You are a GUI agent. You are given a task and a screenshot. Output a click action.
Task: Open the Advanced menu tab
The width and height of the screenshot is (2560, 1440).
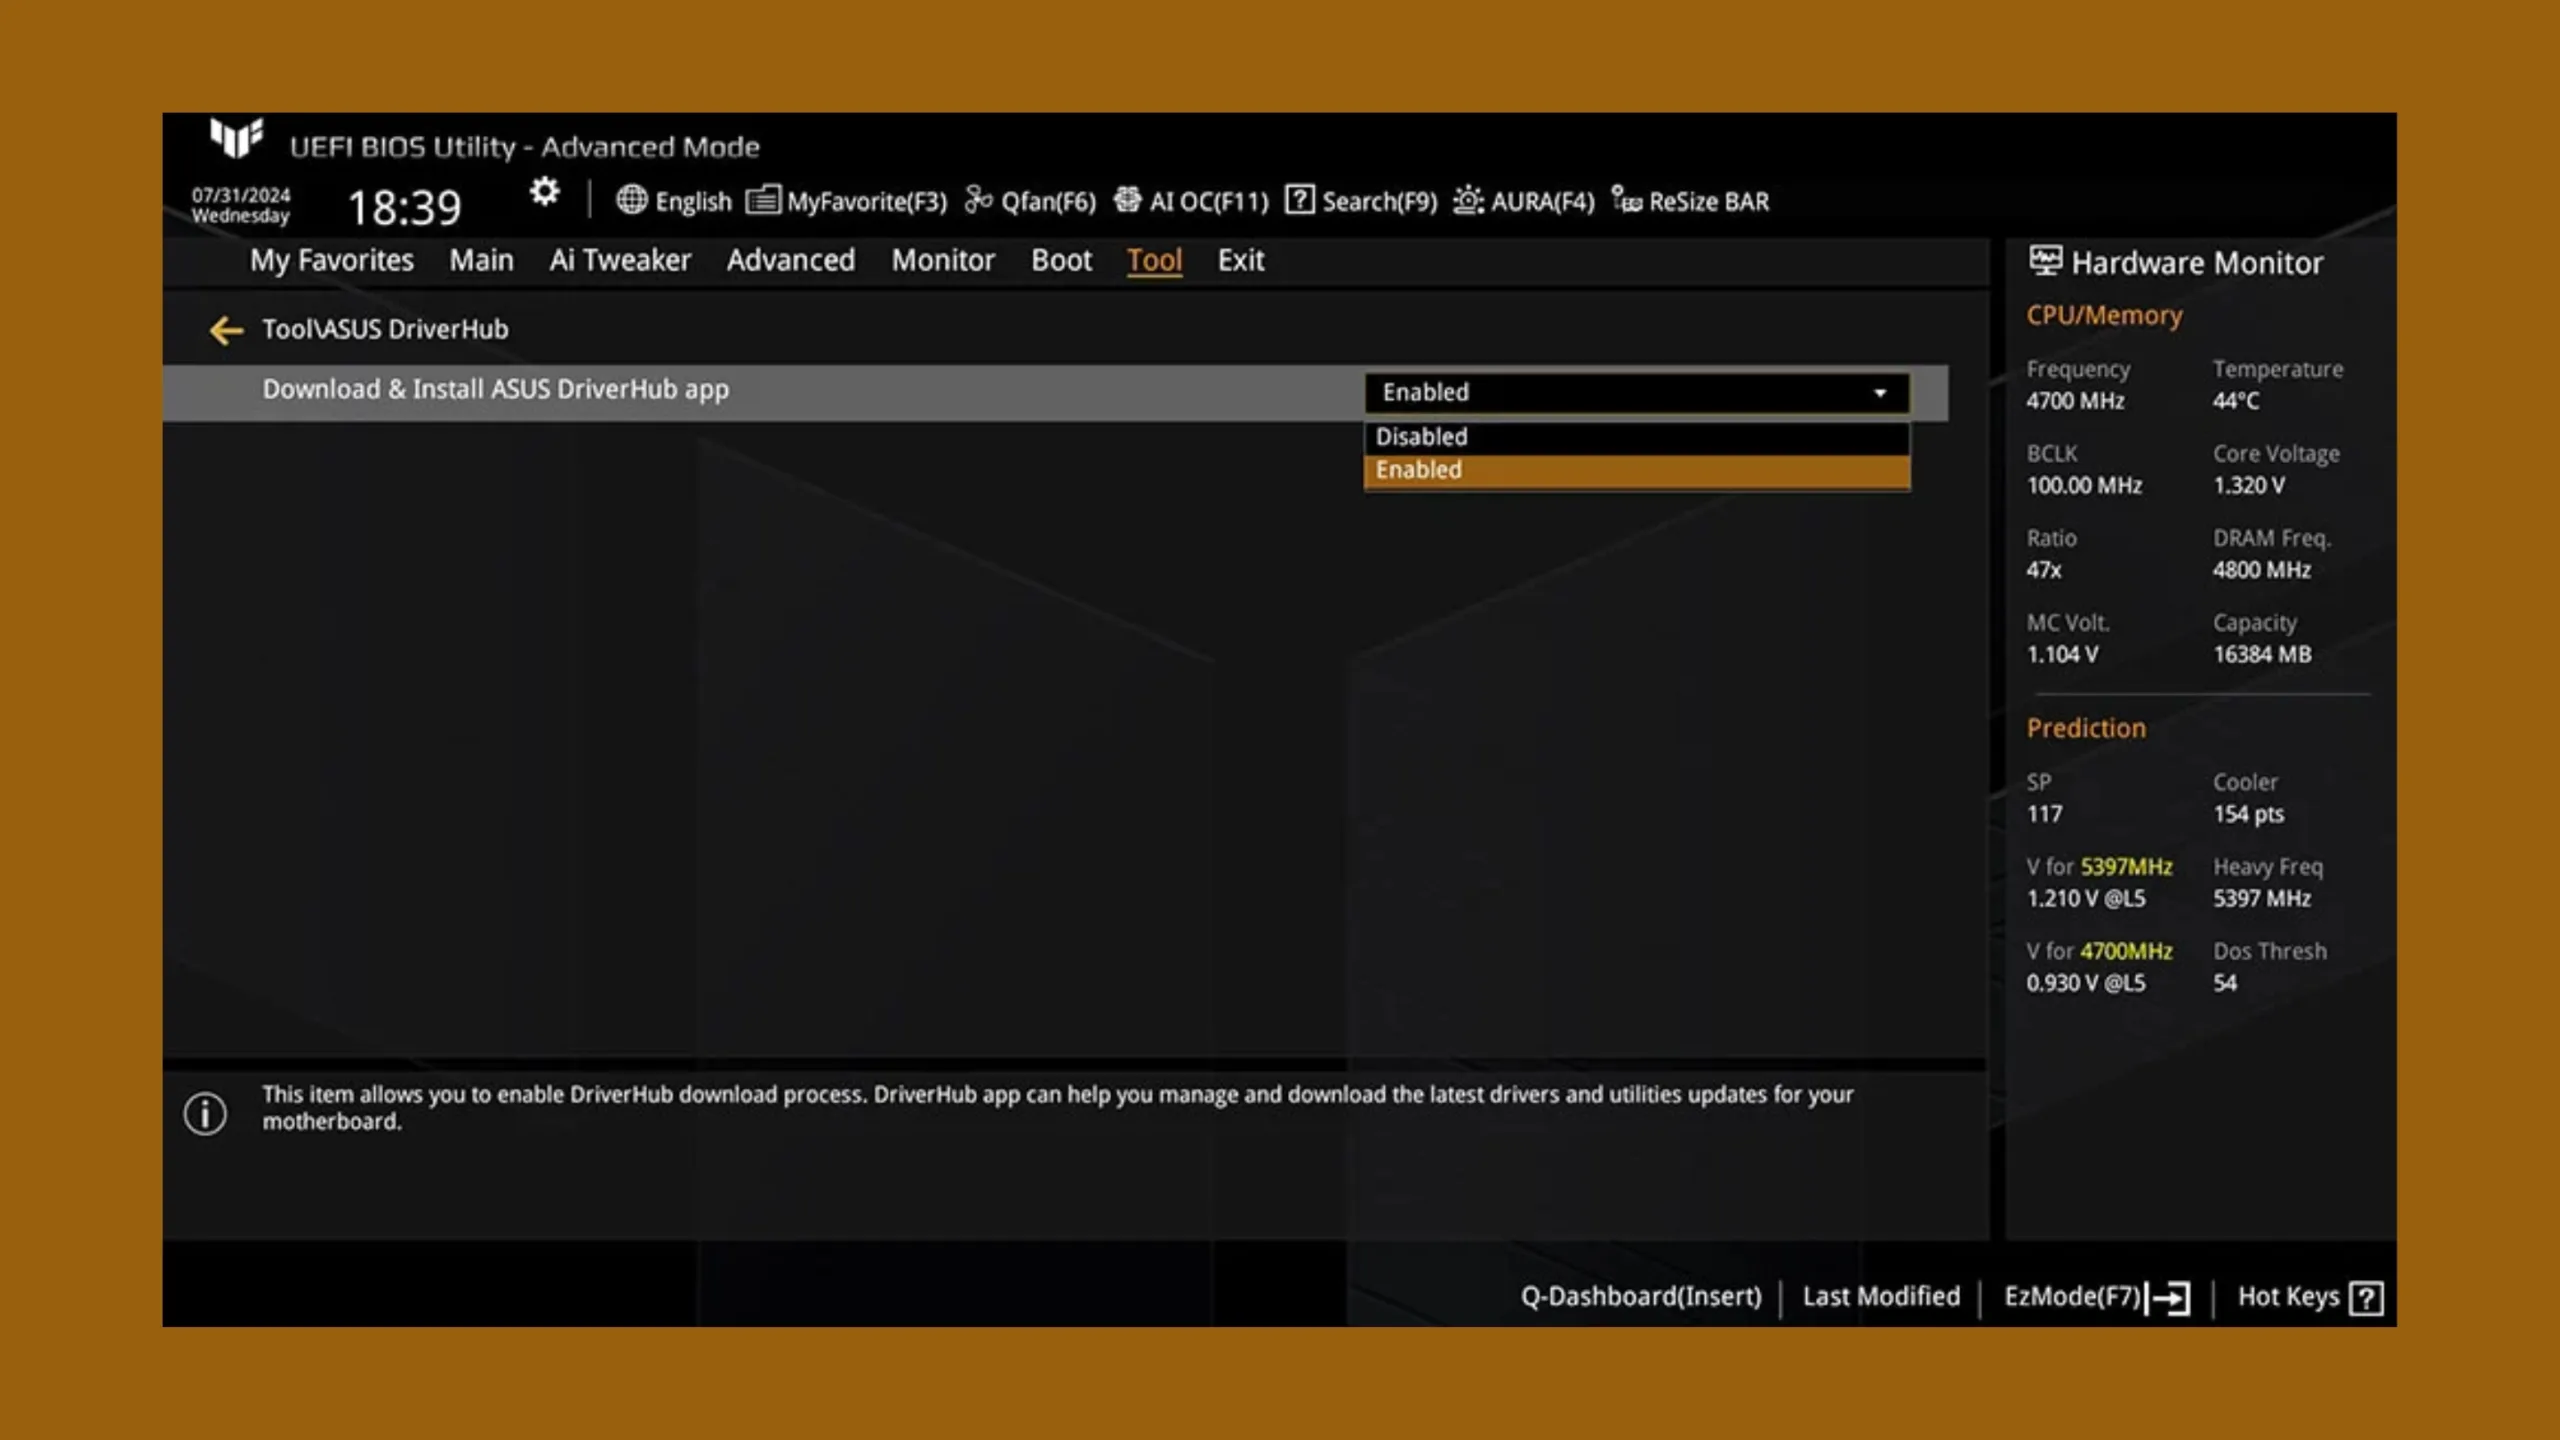(x=790, y=260)
